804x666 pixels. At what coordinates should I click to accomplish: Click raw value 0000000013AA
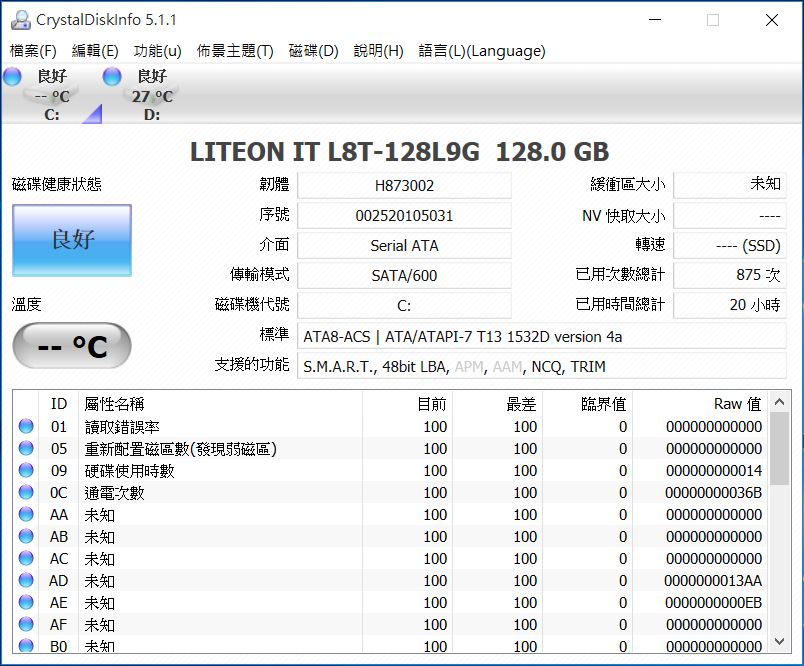713,581
